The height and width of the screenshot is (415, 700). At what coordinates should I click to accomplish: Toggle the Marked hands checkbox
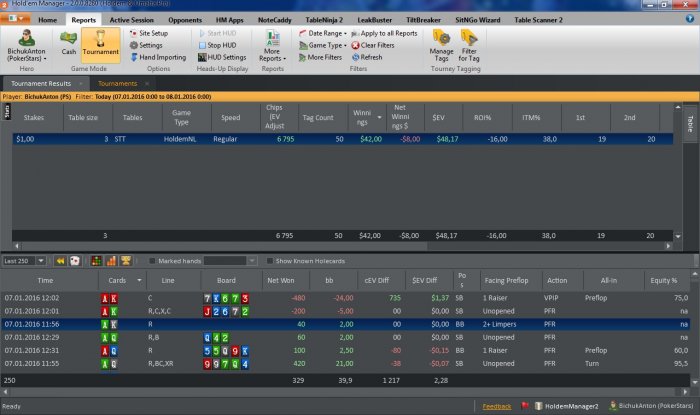point(152,261)
